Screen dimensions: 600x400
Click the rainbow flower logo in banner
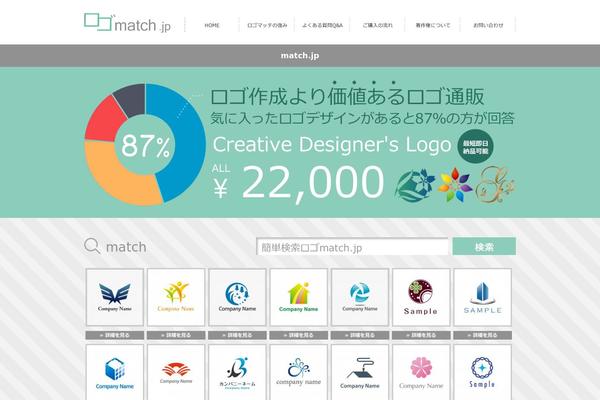[x=455, y=185]
